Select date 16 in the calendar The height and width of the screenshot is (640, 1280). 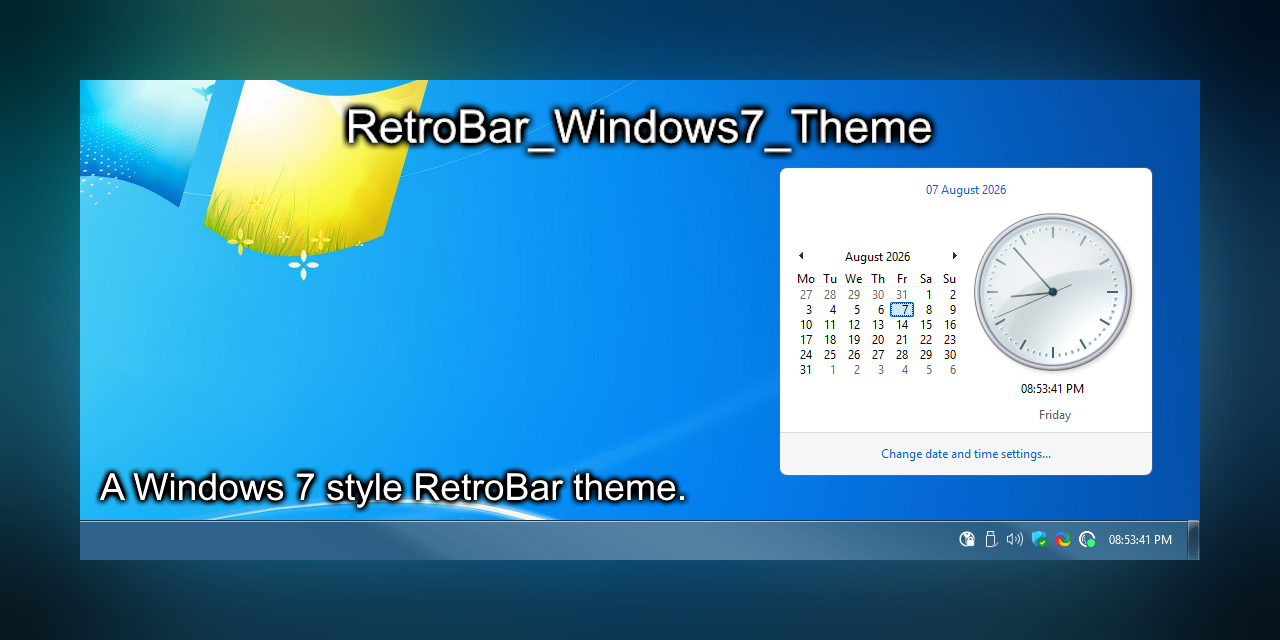(950, 325)
